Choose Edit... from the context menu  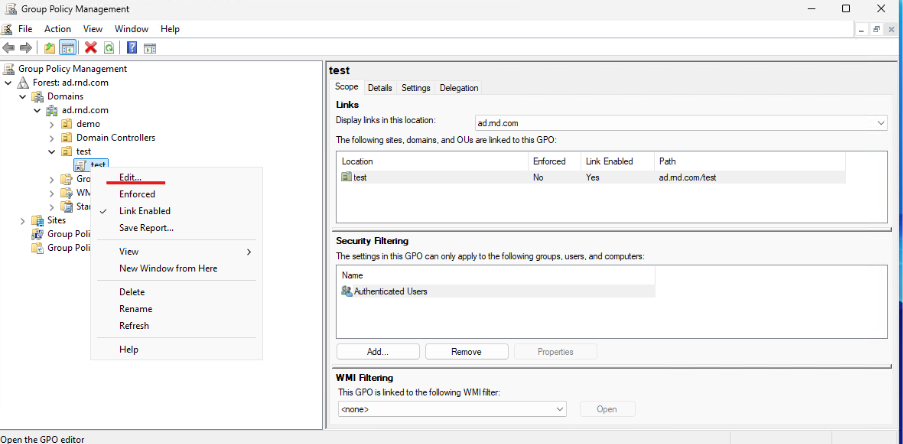tap(130, 177)
